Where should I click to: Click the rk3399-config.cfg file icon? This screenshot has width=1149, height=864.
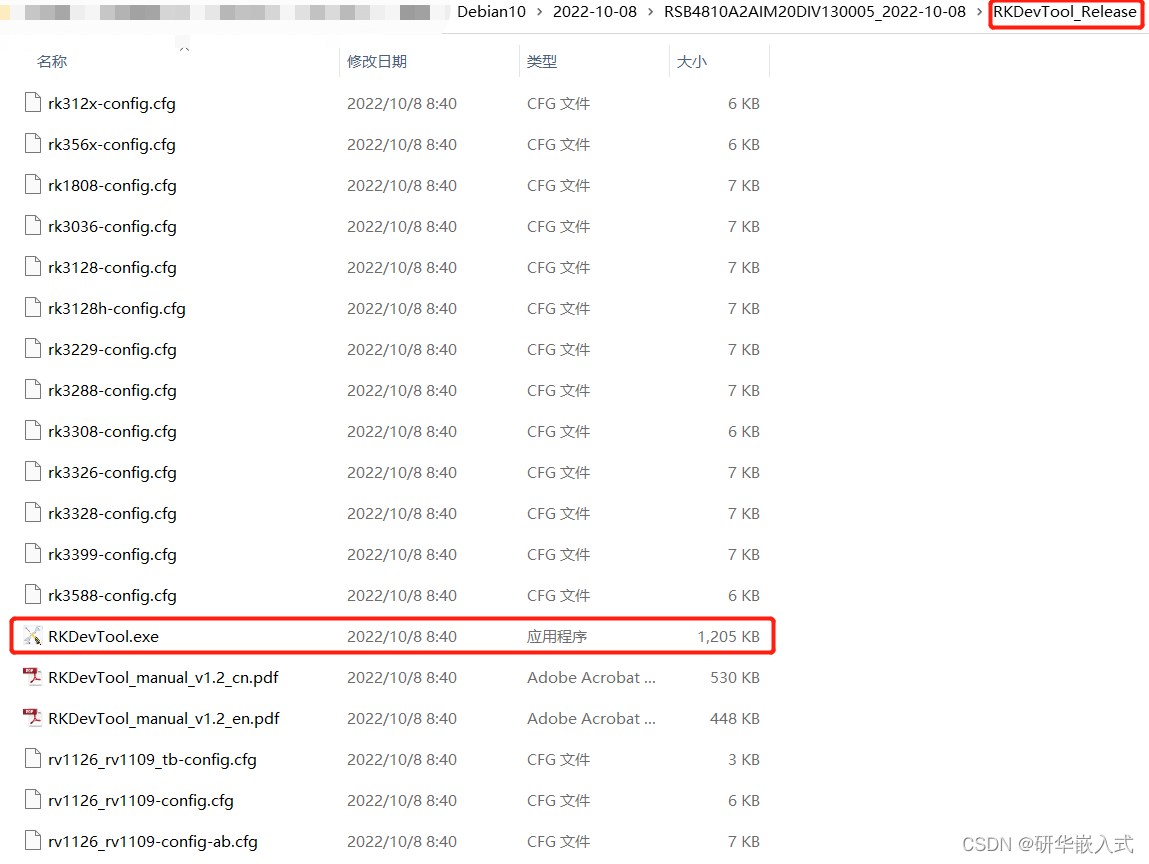pyautogui.click(x=32, y=555)
